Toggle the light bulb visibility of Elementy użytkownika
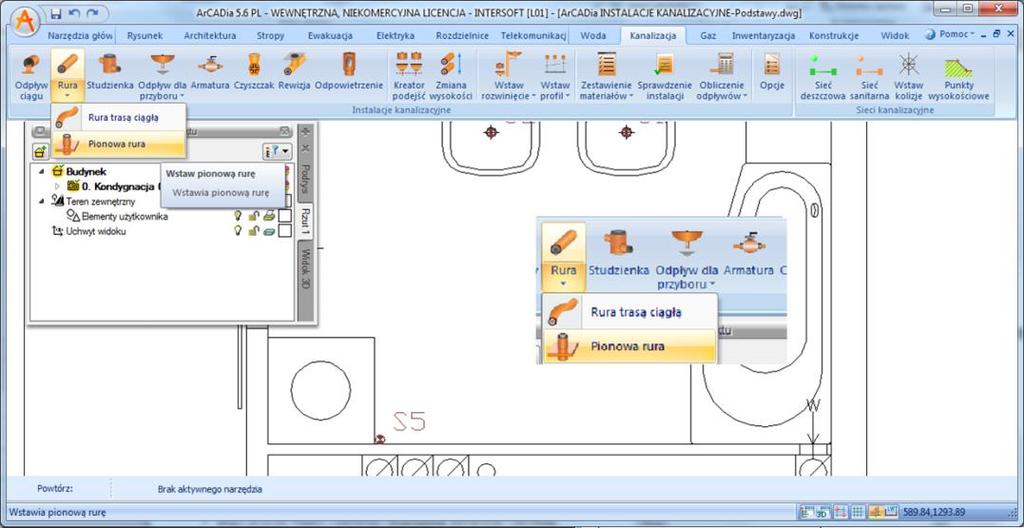This screenshot has height=528, width=1024. tap(238, 216)
